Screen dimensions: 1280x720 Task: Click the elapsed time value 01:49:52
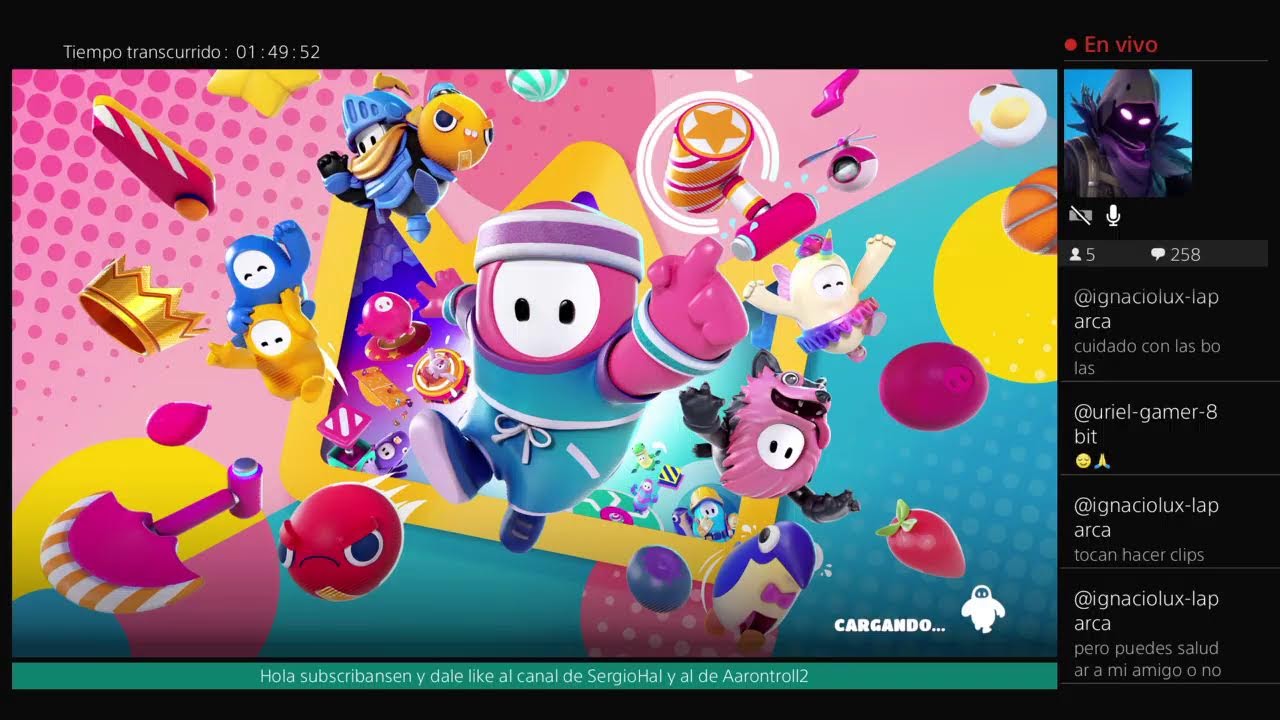tap(279, 52)
